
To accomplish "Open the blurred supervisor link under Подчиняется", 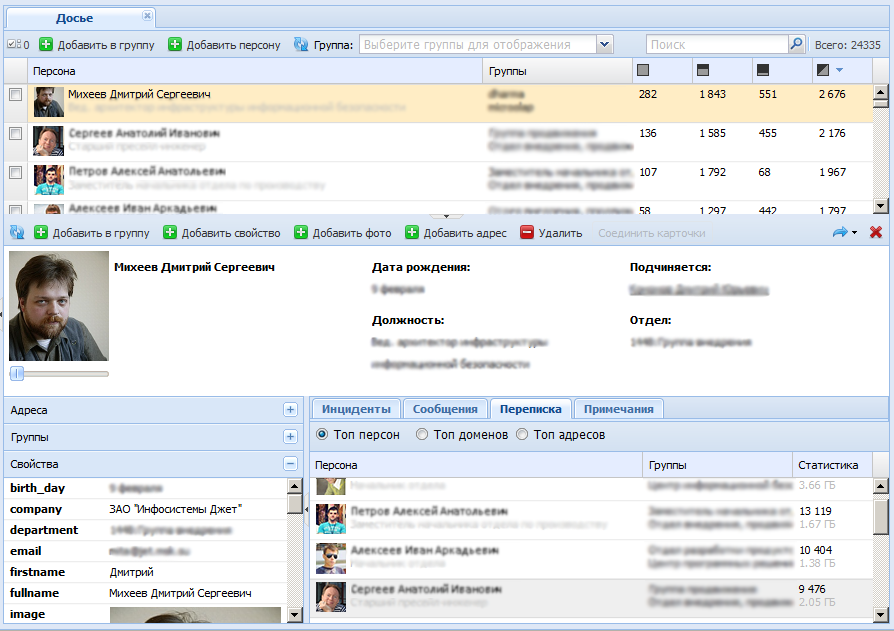I will click(699, 290).
